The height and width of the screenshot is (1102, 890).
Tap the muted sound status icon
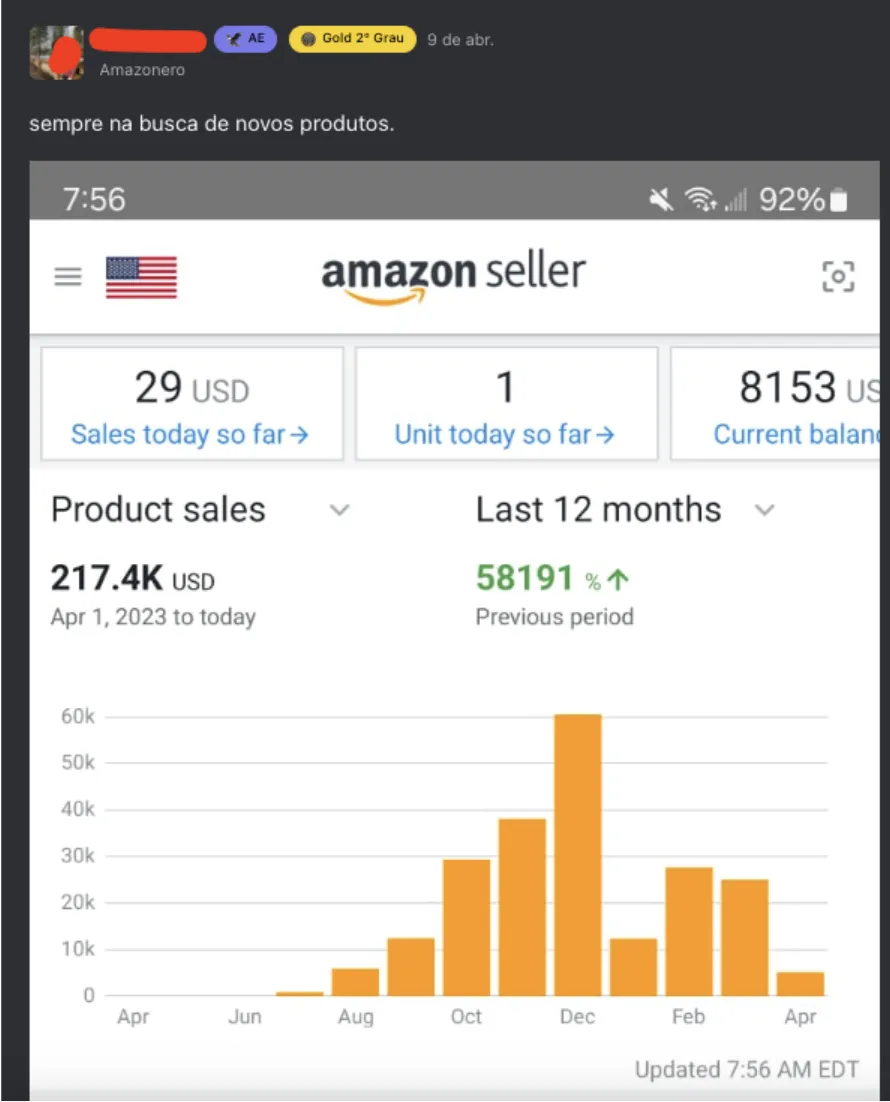click(661, 200)
